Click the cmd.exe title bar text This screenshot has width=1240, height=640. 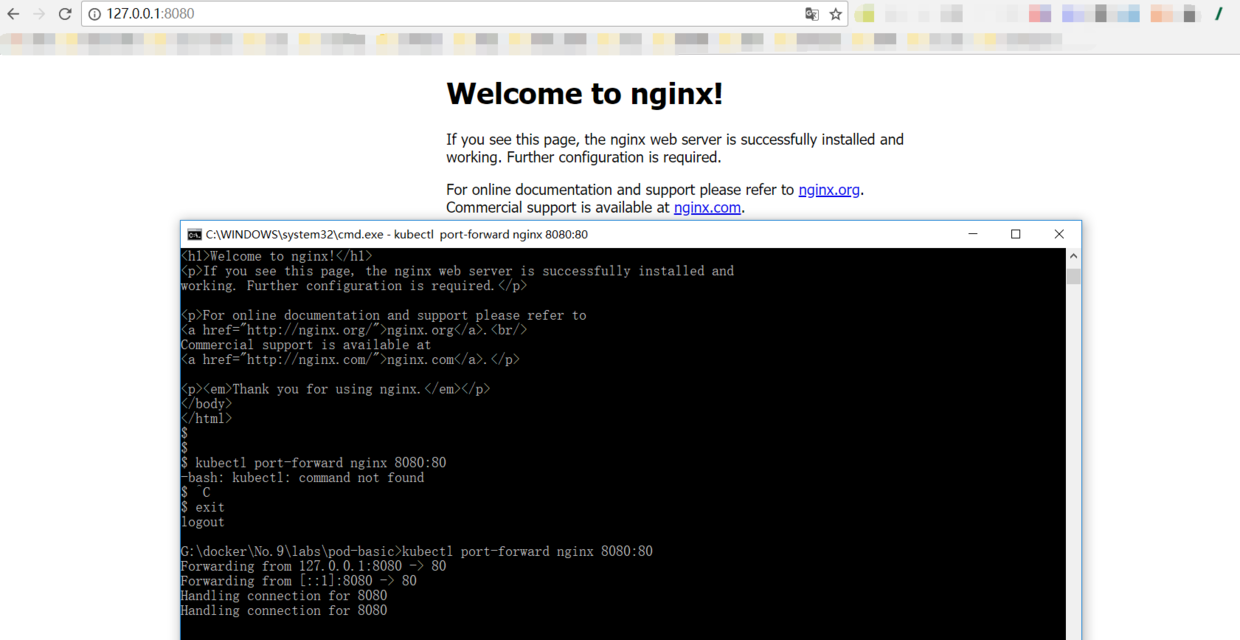pyautogui.click(x=397, y=235)
